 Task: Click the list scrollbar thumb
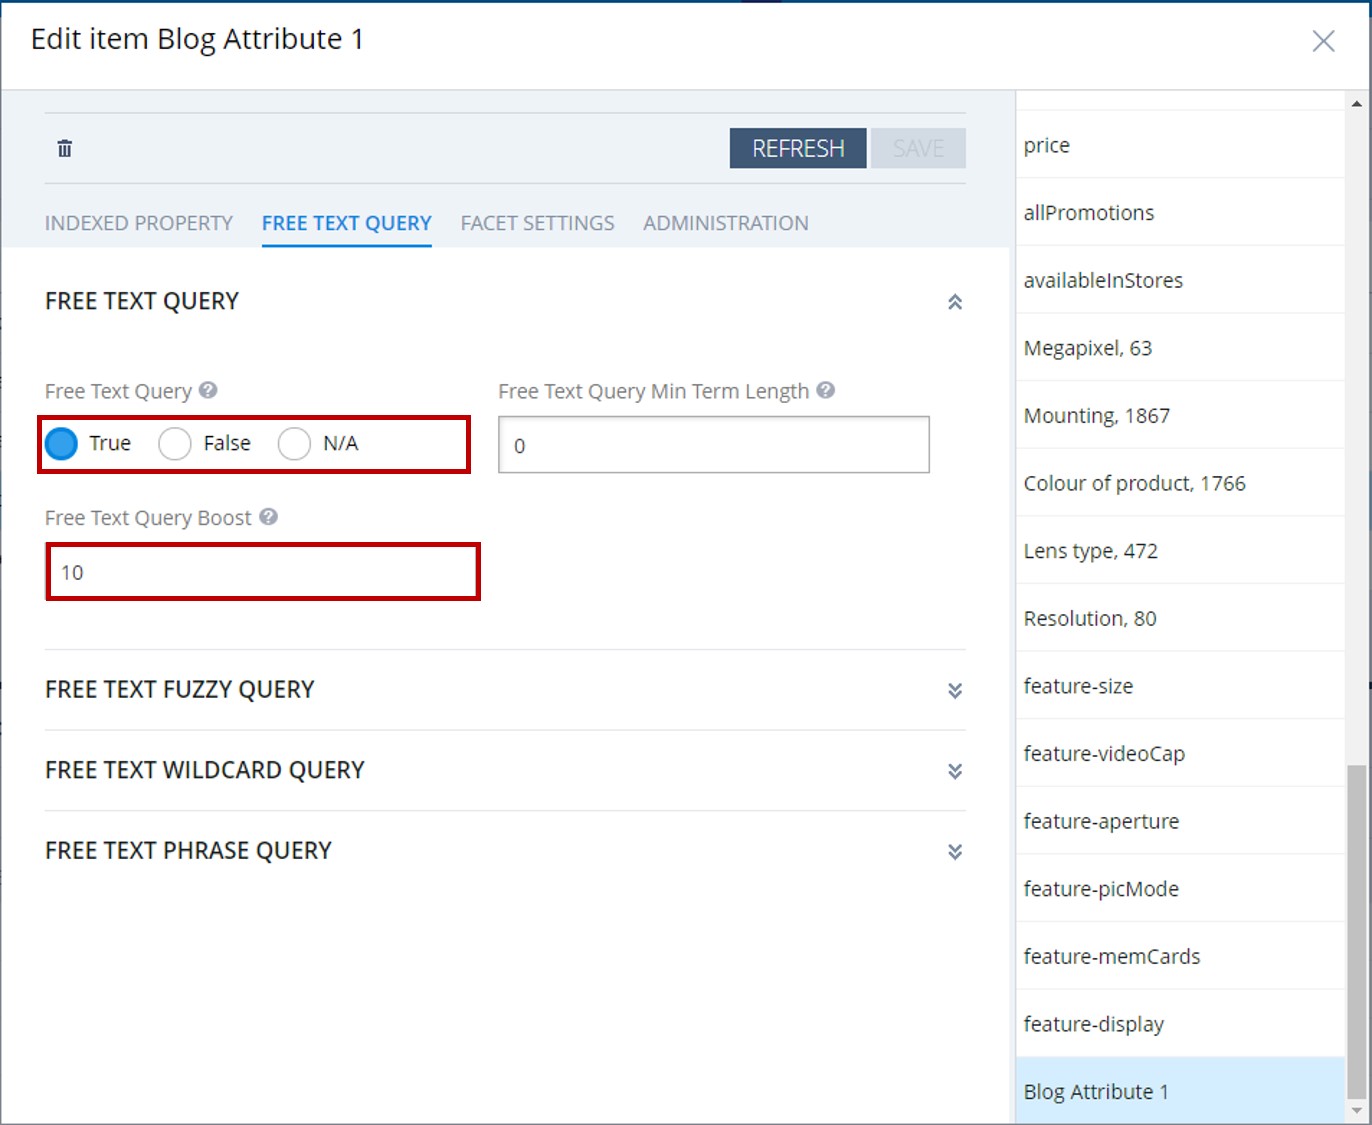(x=1356, y=932)
